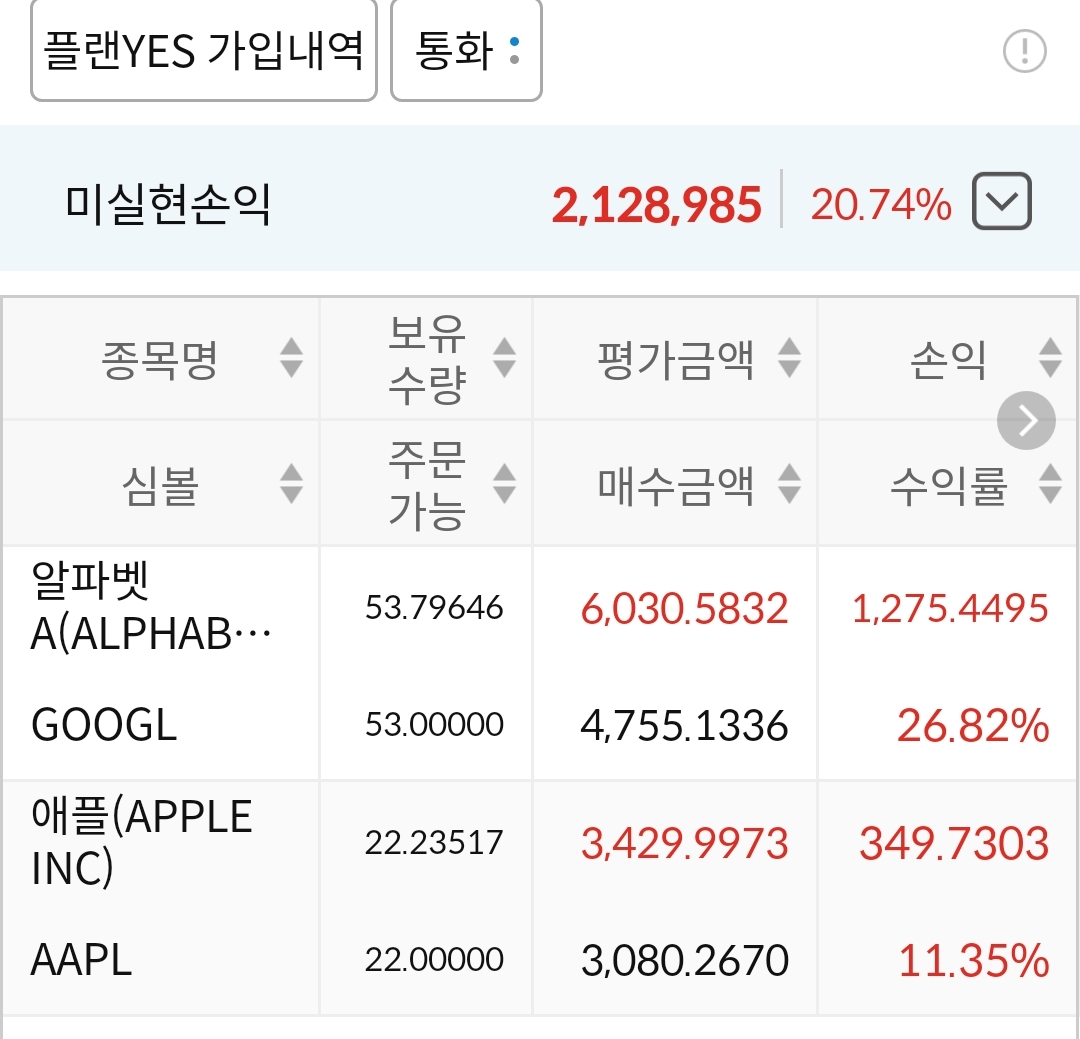Open the AAPL symbol entry
The image size is (1080, 1039).
[x=81, y=960]
